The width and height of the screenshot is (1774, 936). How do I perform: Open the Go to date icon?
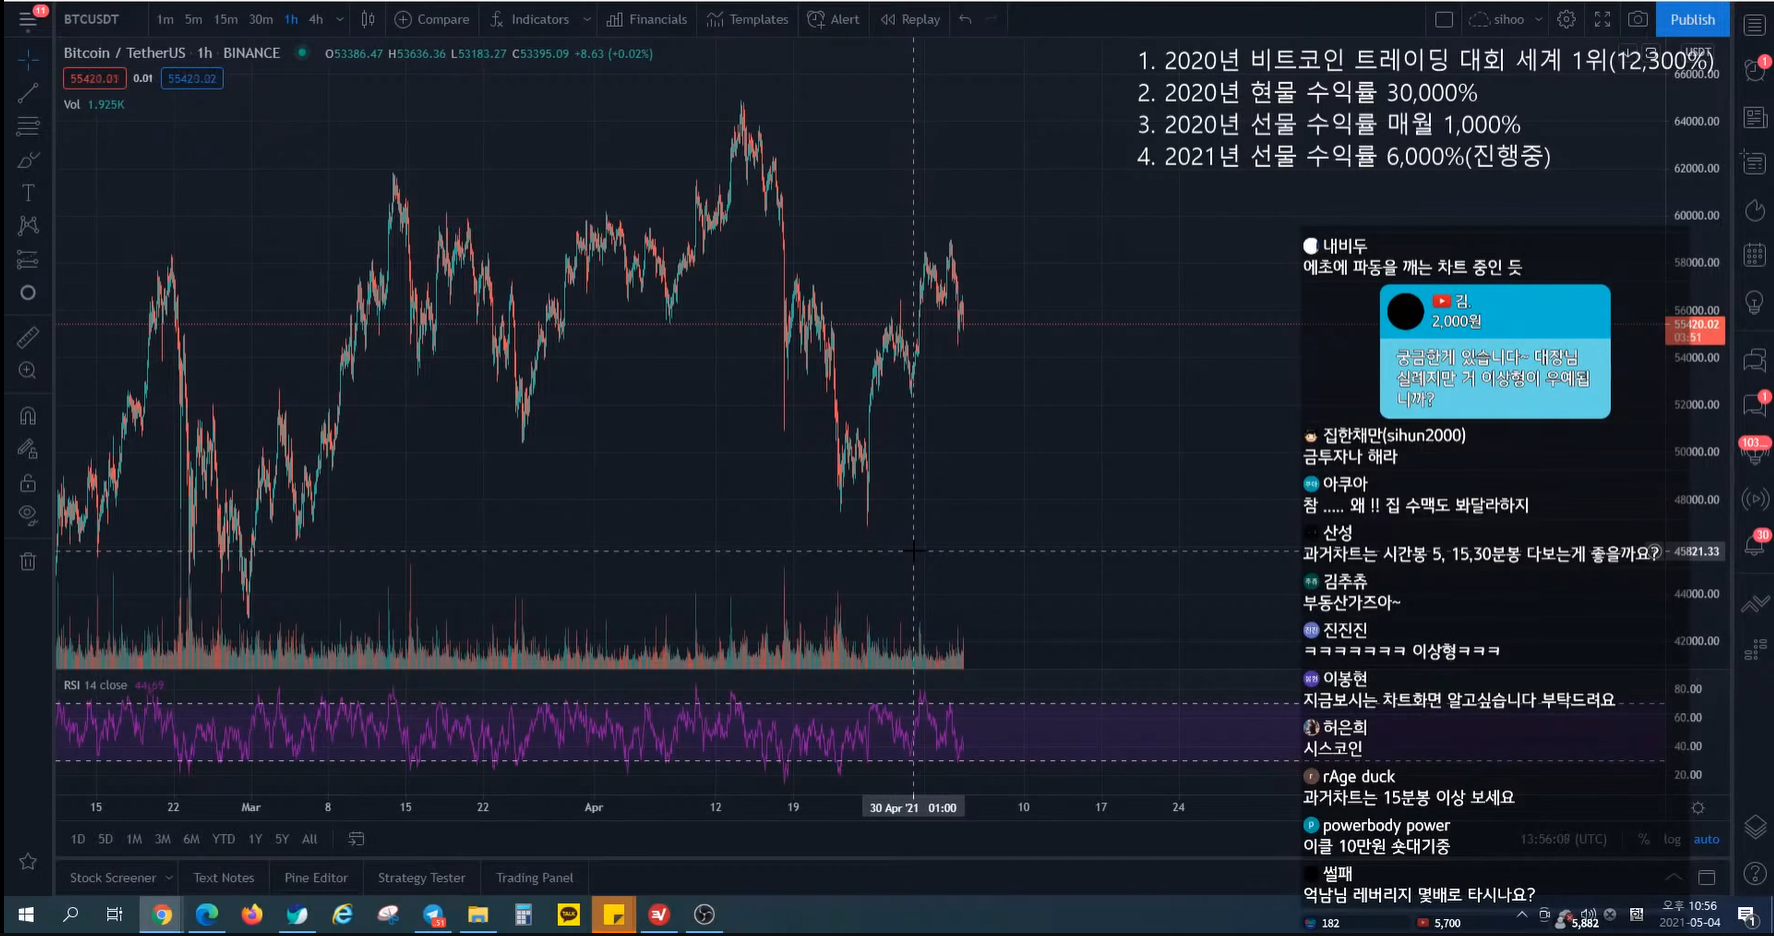356,839
